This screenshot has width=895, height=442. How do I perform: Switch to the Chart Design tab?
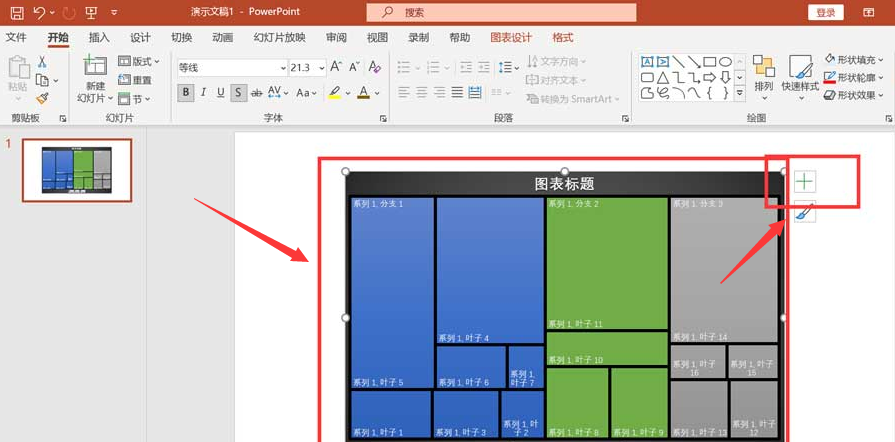click(511, 38)
